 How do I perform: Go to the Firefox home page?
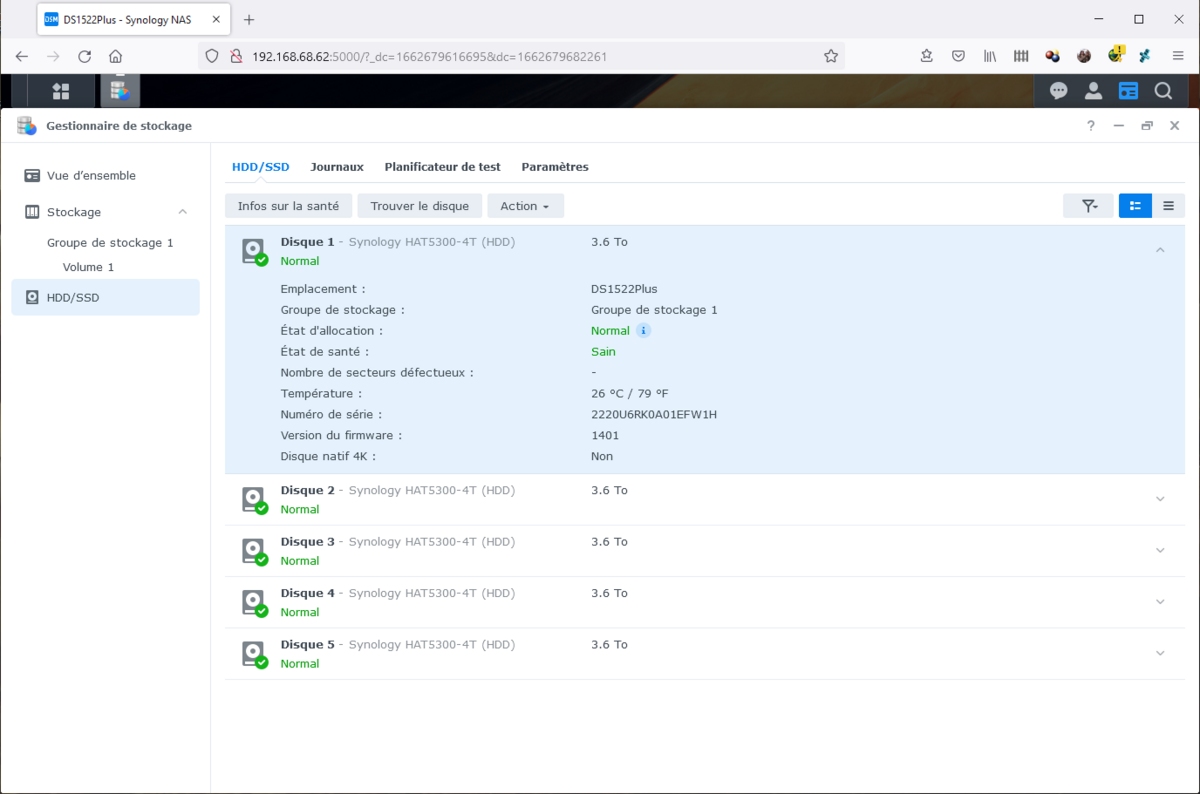click(116, 56)
